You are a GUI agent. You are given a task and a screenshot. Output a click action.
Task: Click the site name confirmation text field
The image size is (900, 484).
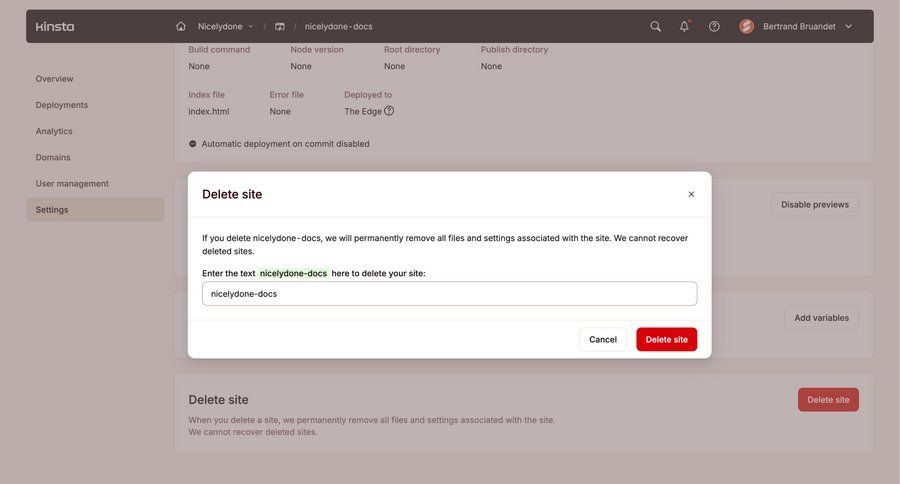(x=449, y=294)
